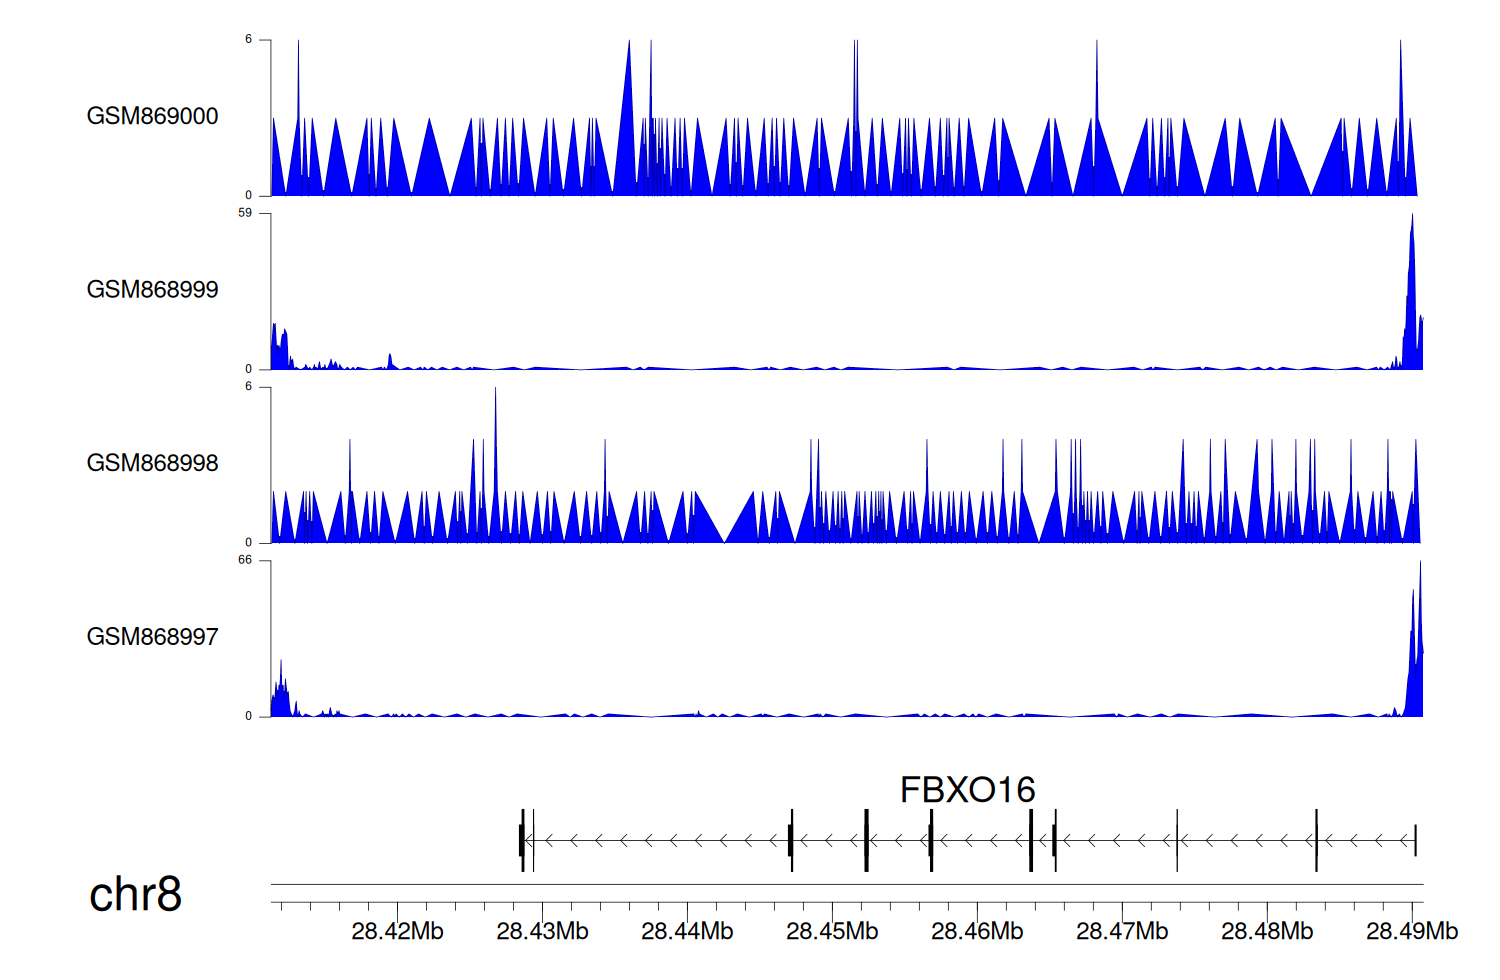Screen dimensions: 1500x980
Task: Click the chr8 chromosome label
Action: point(135,894)
